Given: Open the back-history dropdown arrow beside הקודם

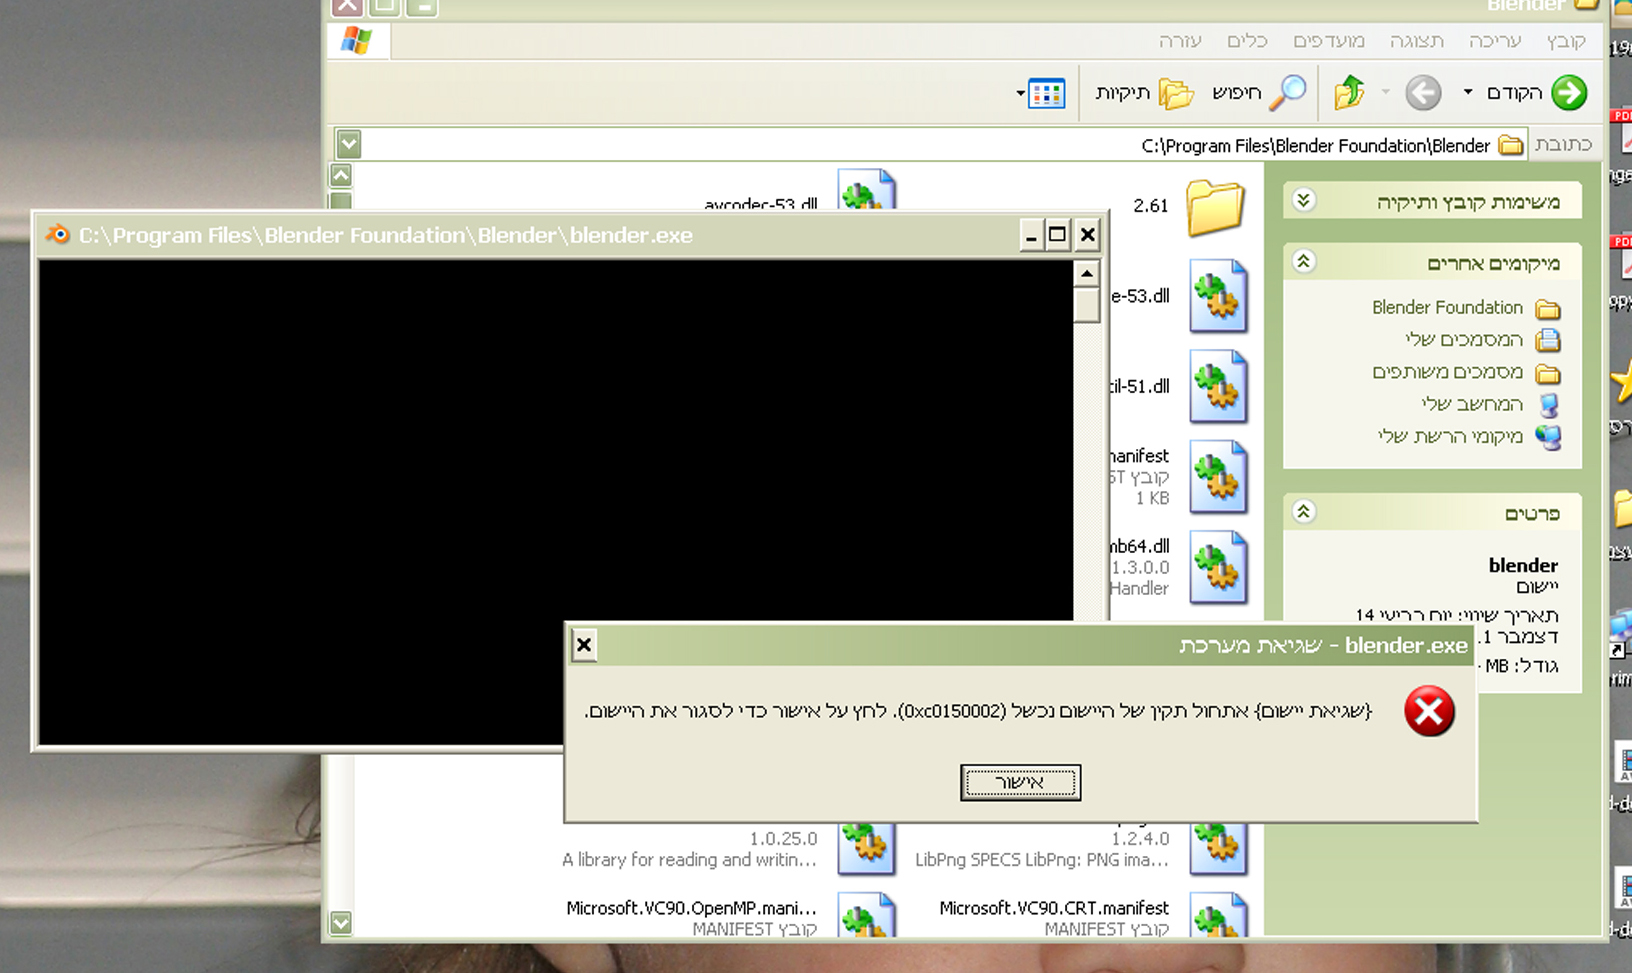Looking at the screenshot, I should (1468, 92).
